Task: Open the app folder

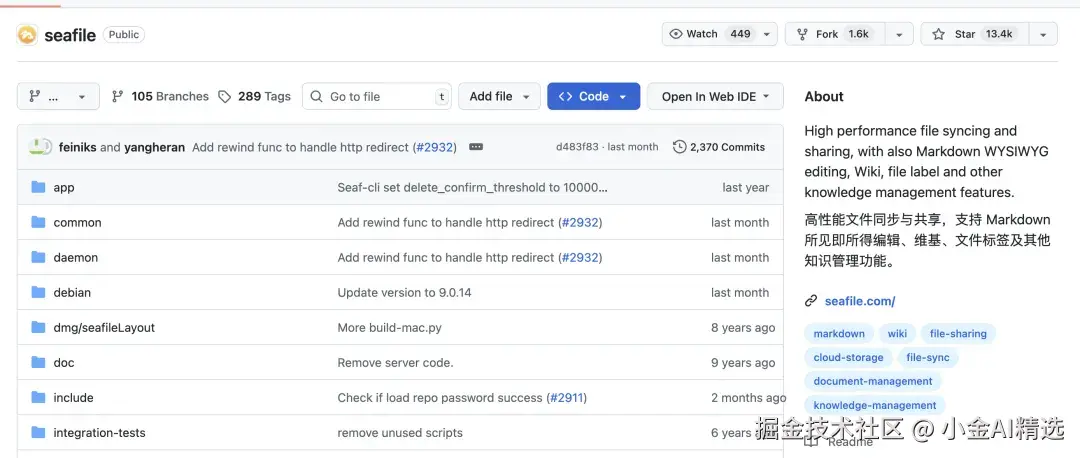Action: click(x=64, y=187)
